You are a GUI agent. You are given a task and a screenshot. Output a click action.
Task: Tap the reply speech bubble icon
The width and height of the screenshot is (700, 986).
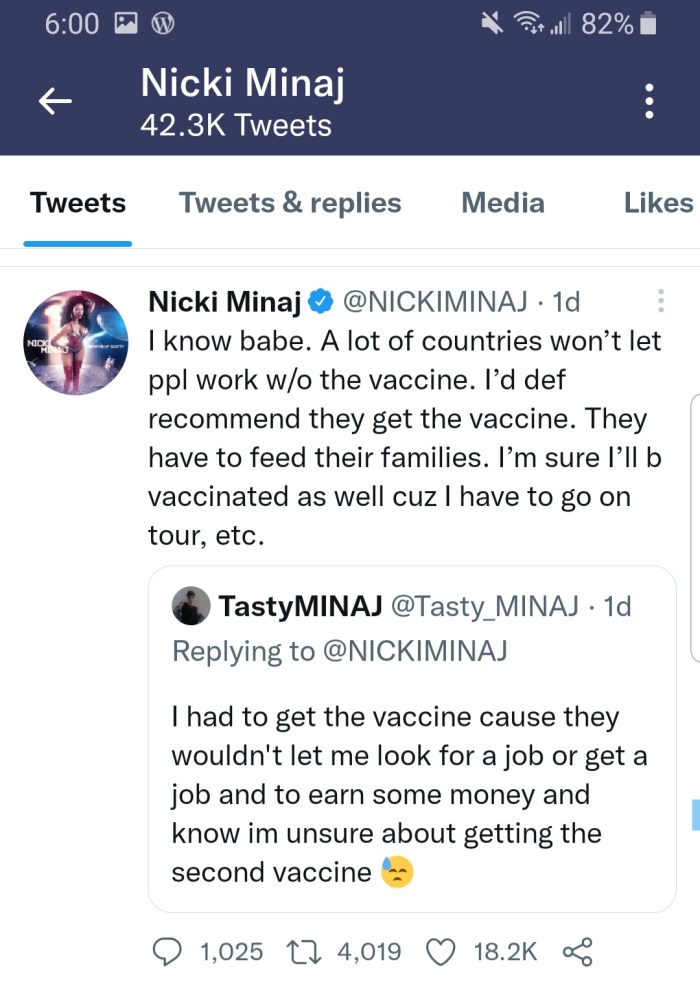point(166,950)
